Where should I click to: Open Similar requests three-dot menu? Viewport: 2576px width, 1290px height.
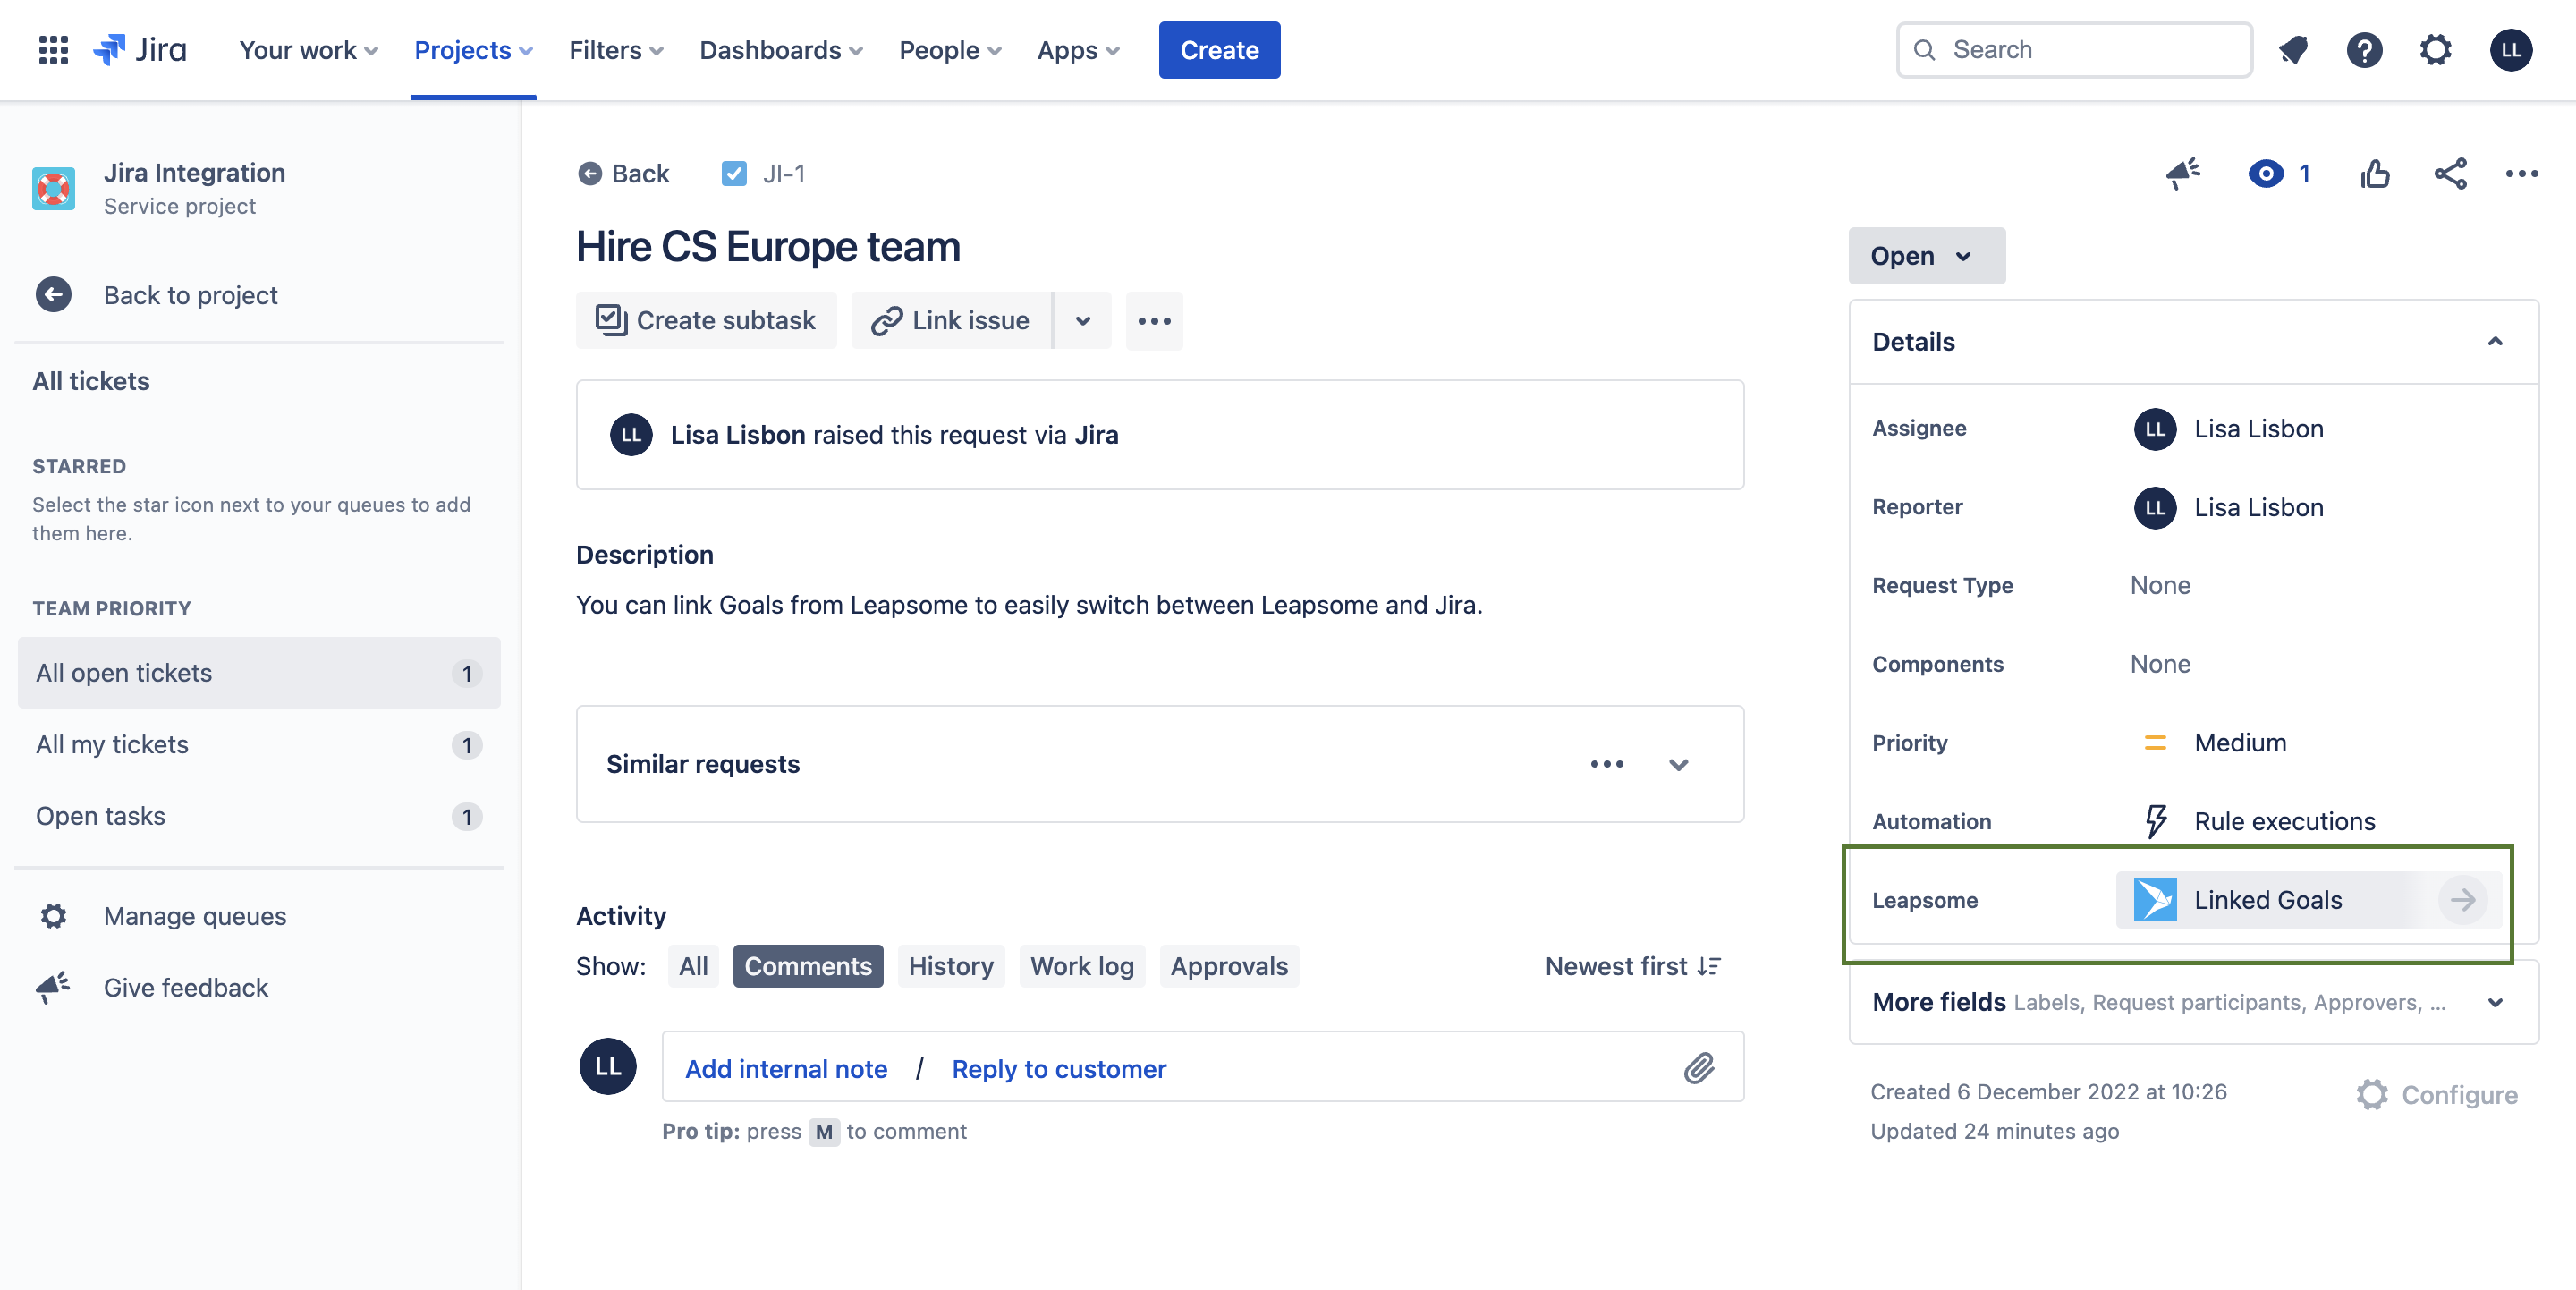click(1607, 764)
